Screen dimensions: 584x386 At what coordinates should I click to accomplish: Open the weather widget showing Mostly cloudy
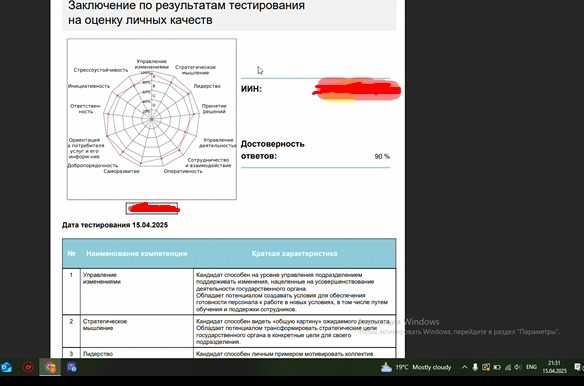point(416,367)
